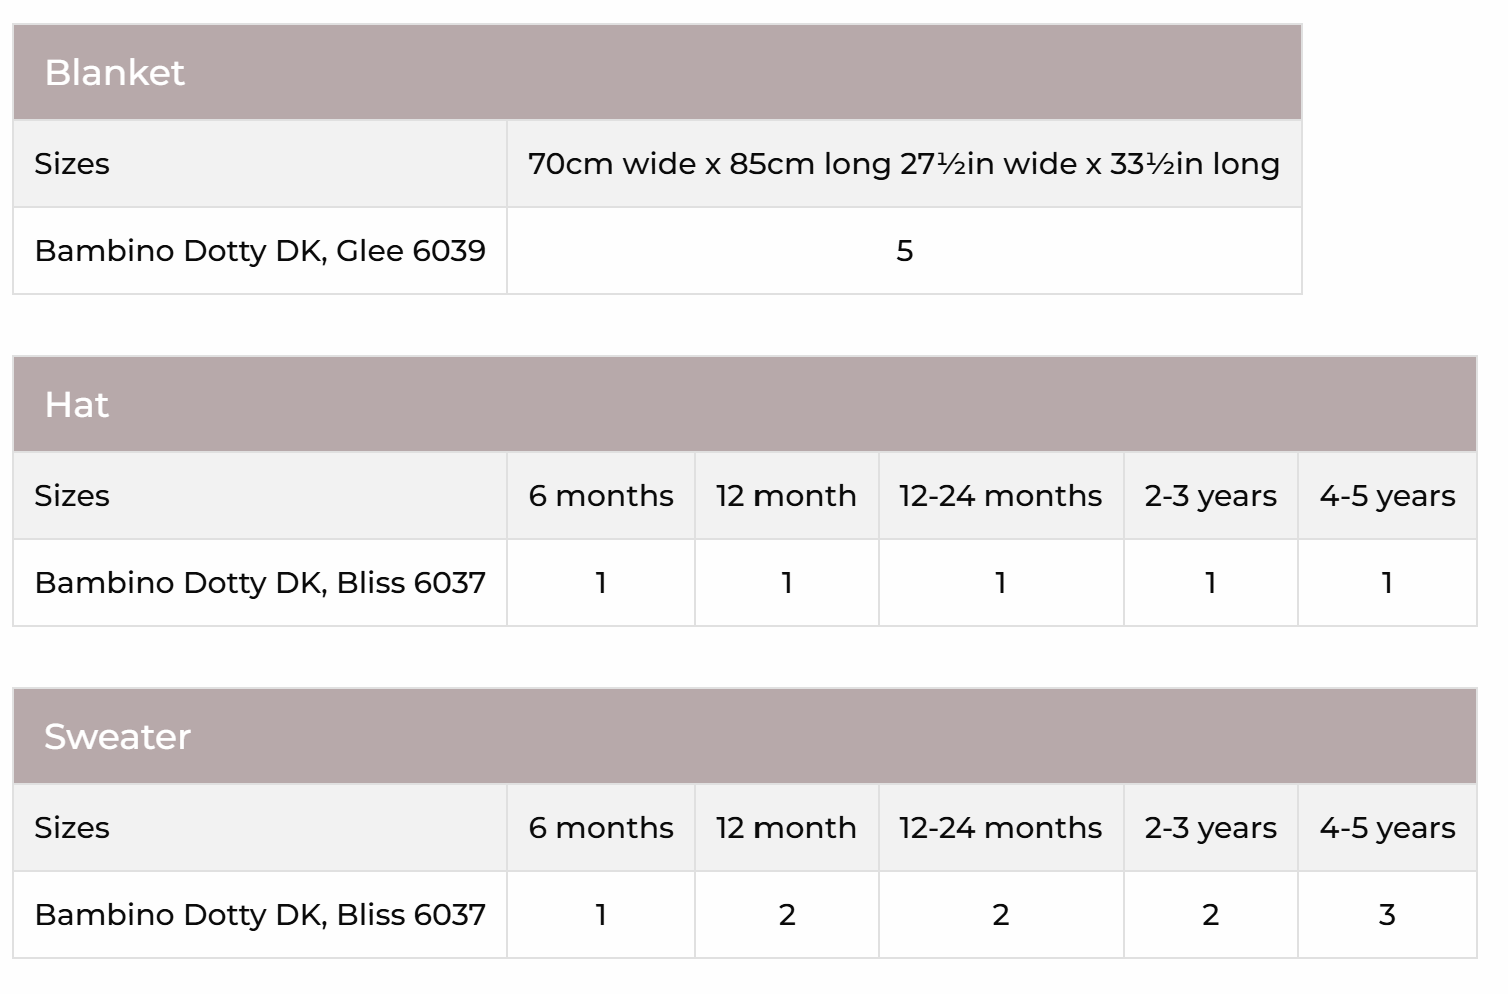Screen dimensions: 1508x994
Task: Click Bambino Dotty DK, Bliss 6037 in Hat table
Action: 260,583
